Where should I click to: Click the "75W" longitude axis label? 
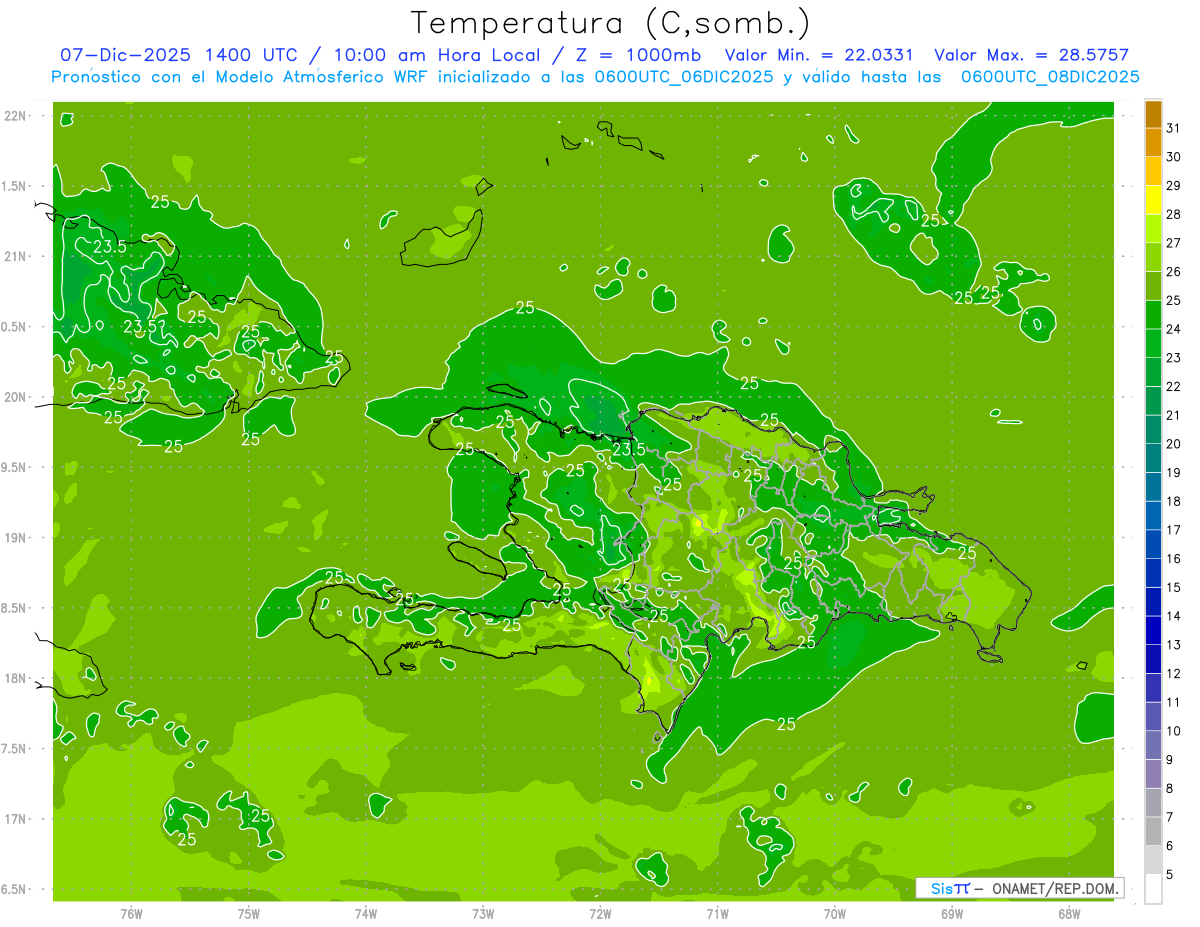(249, 913)
